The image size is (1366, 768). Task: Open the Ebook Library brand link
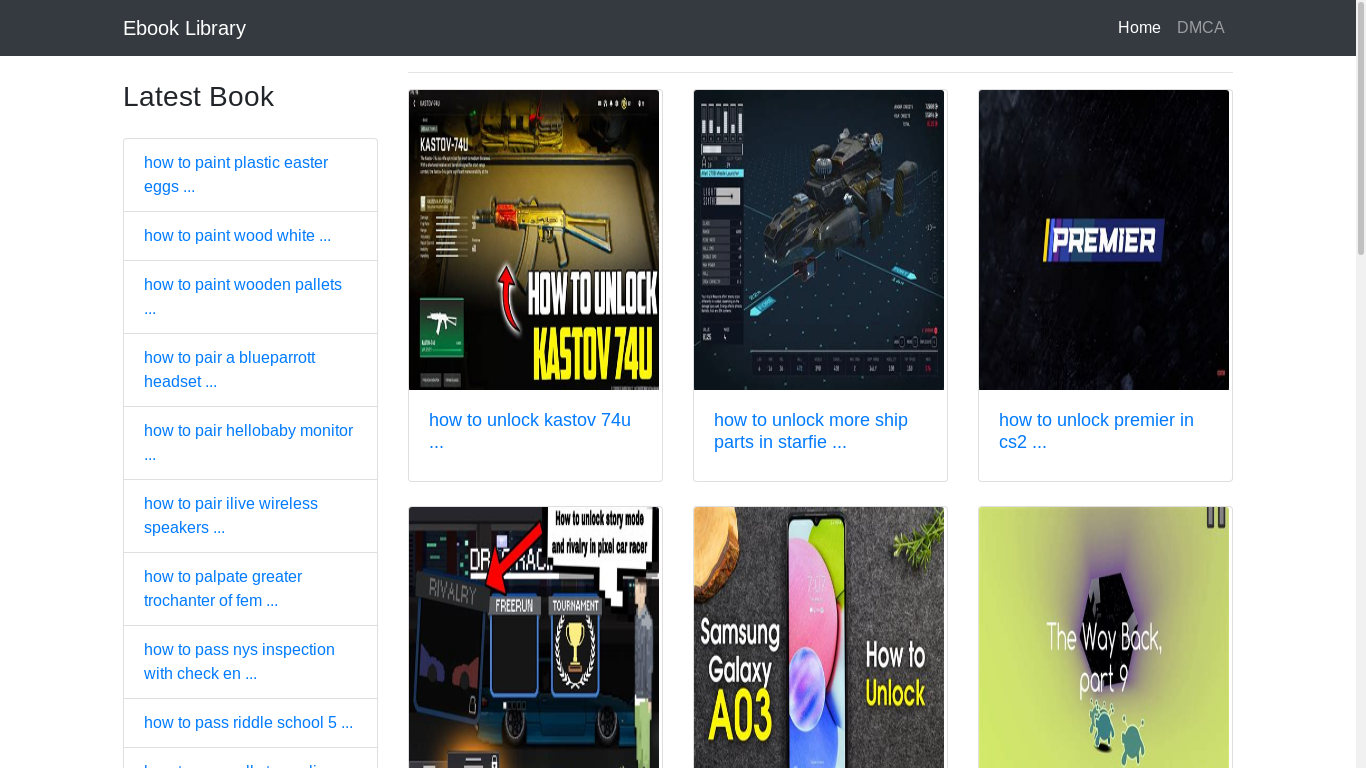pyautogui.click(x=184, y=28)
